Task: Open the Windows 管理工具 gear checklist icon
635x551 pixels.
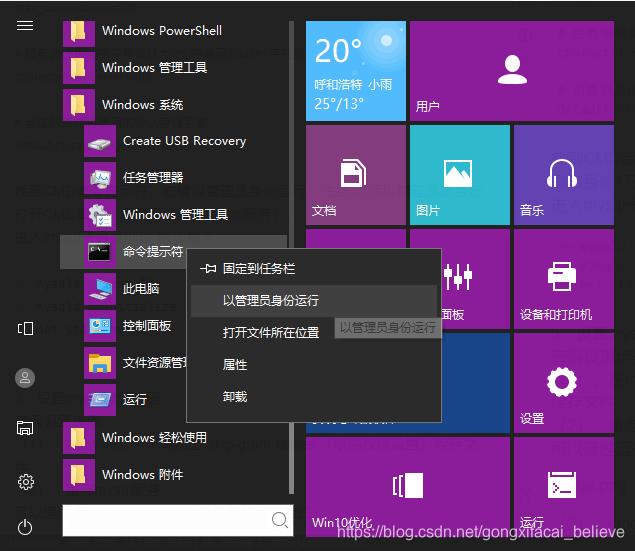Action: 100,215
